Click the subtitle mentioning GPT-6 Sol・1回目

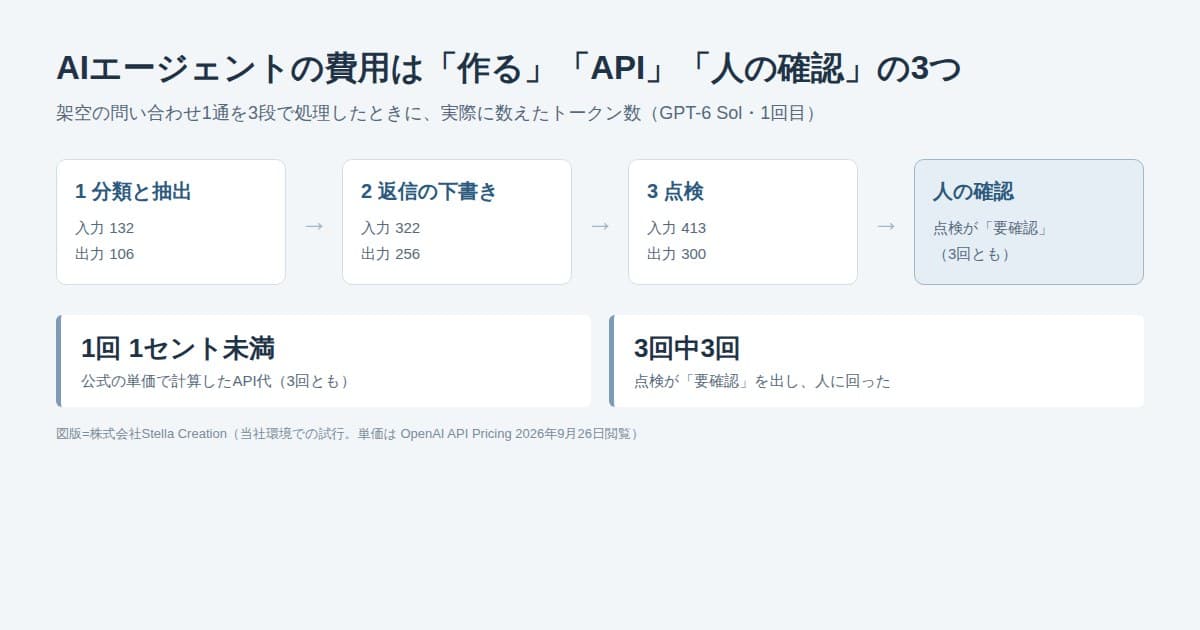tap(439, 113)
